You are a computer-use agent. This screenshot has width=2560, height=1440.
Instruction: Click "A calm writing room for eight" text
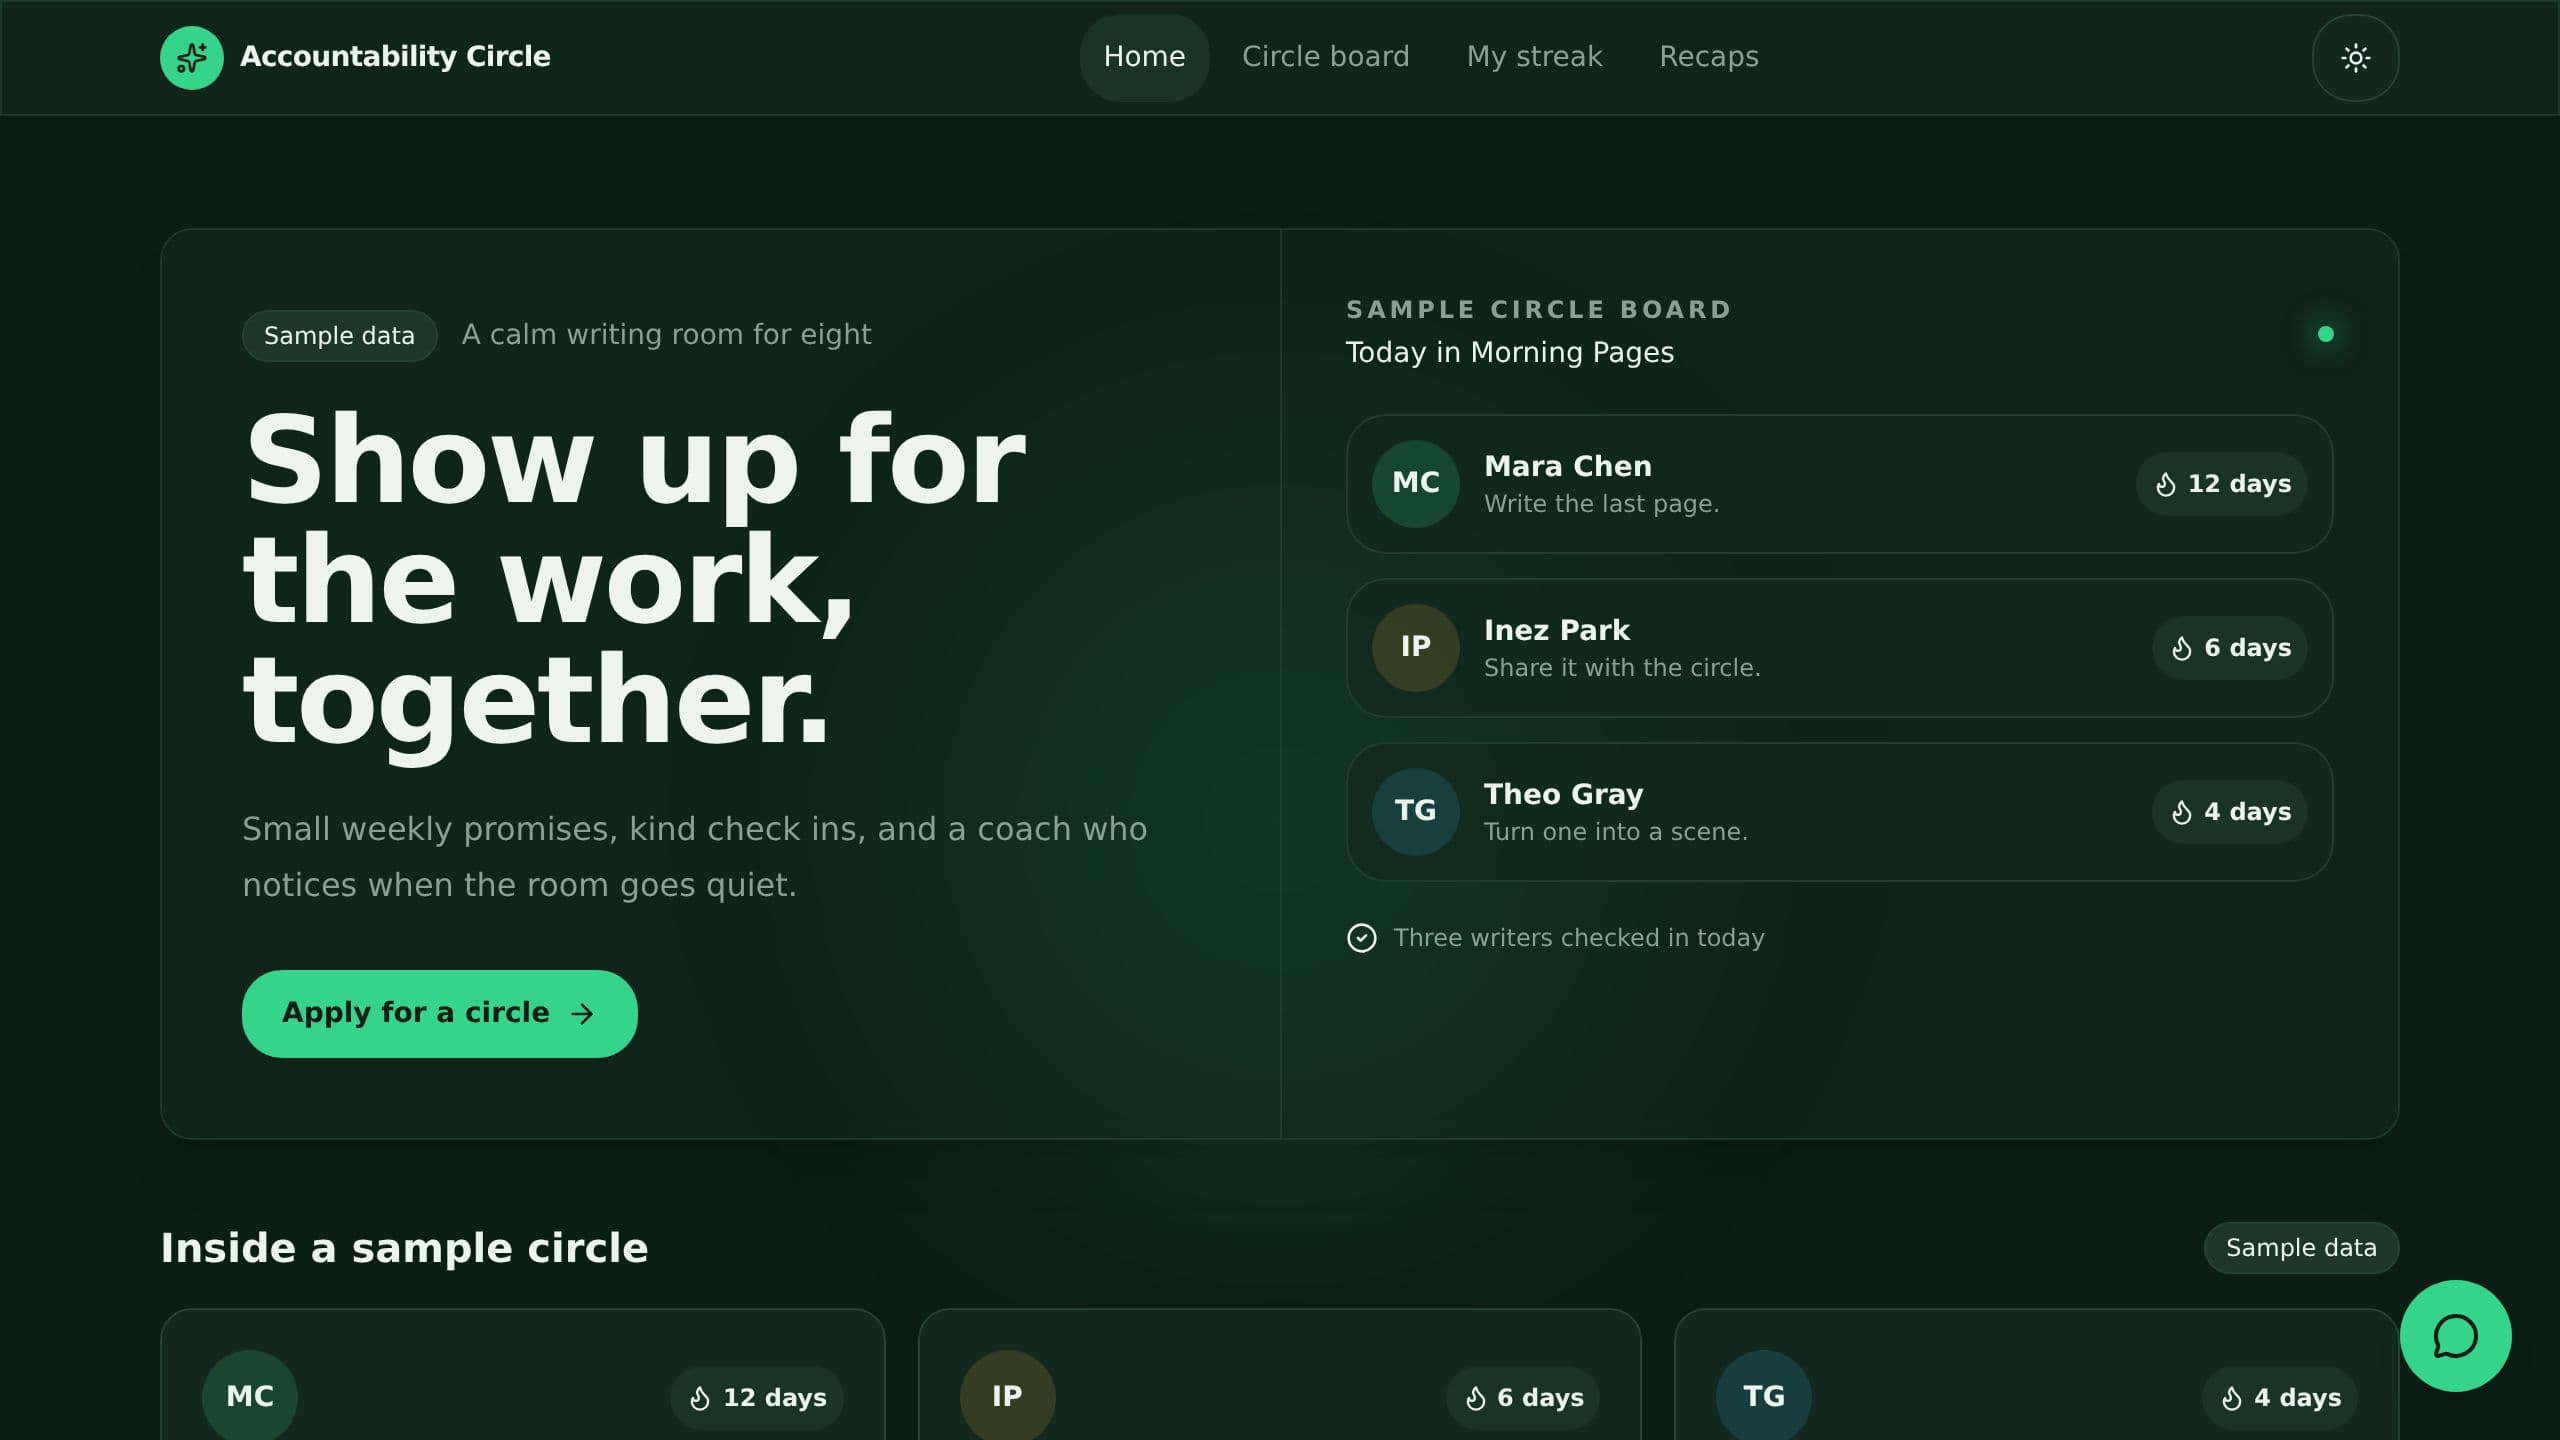coord(667,335)
